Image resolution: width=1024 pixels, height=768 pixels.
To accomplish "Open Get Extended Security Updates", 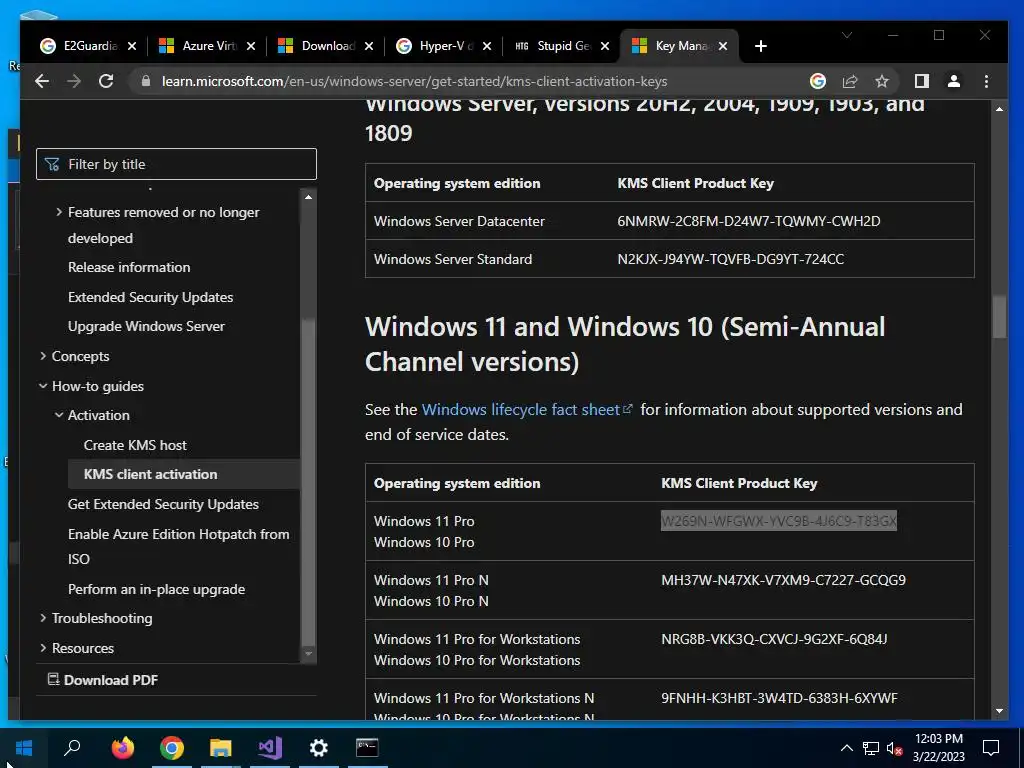I will [x=163, y=504].
